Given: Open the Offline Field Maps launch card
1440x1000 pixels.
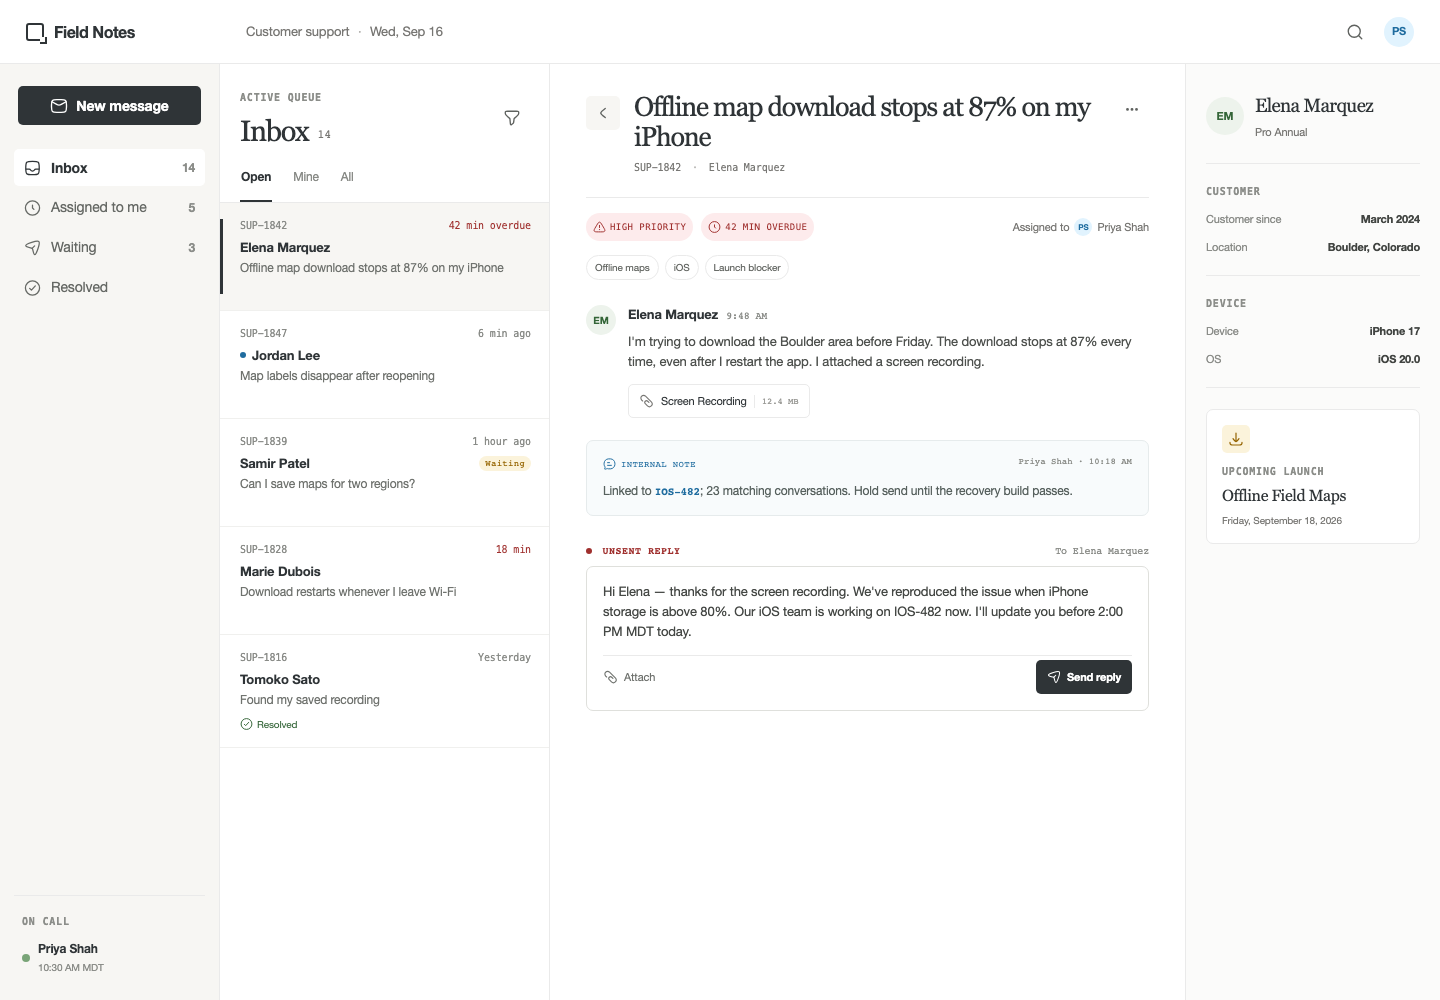Looking at the screenshot, I should [1313, 477].
